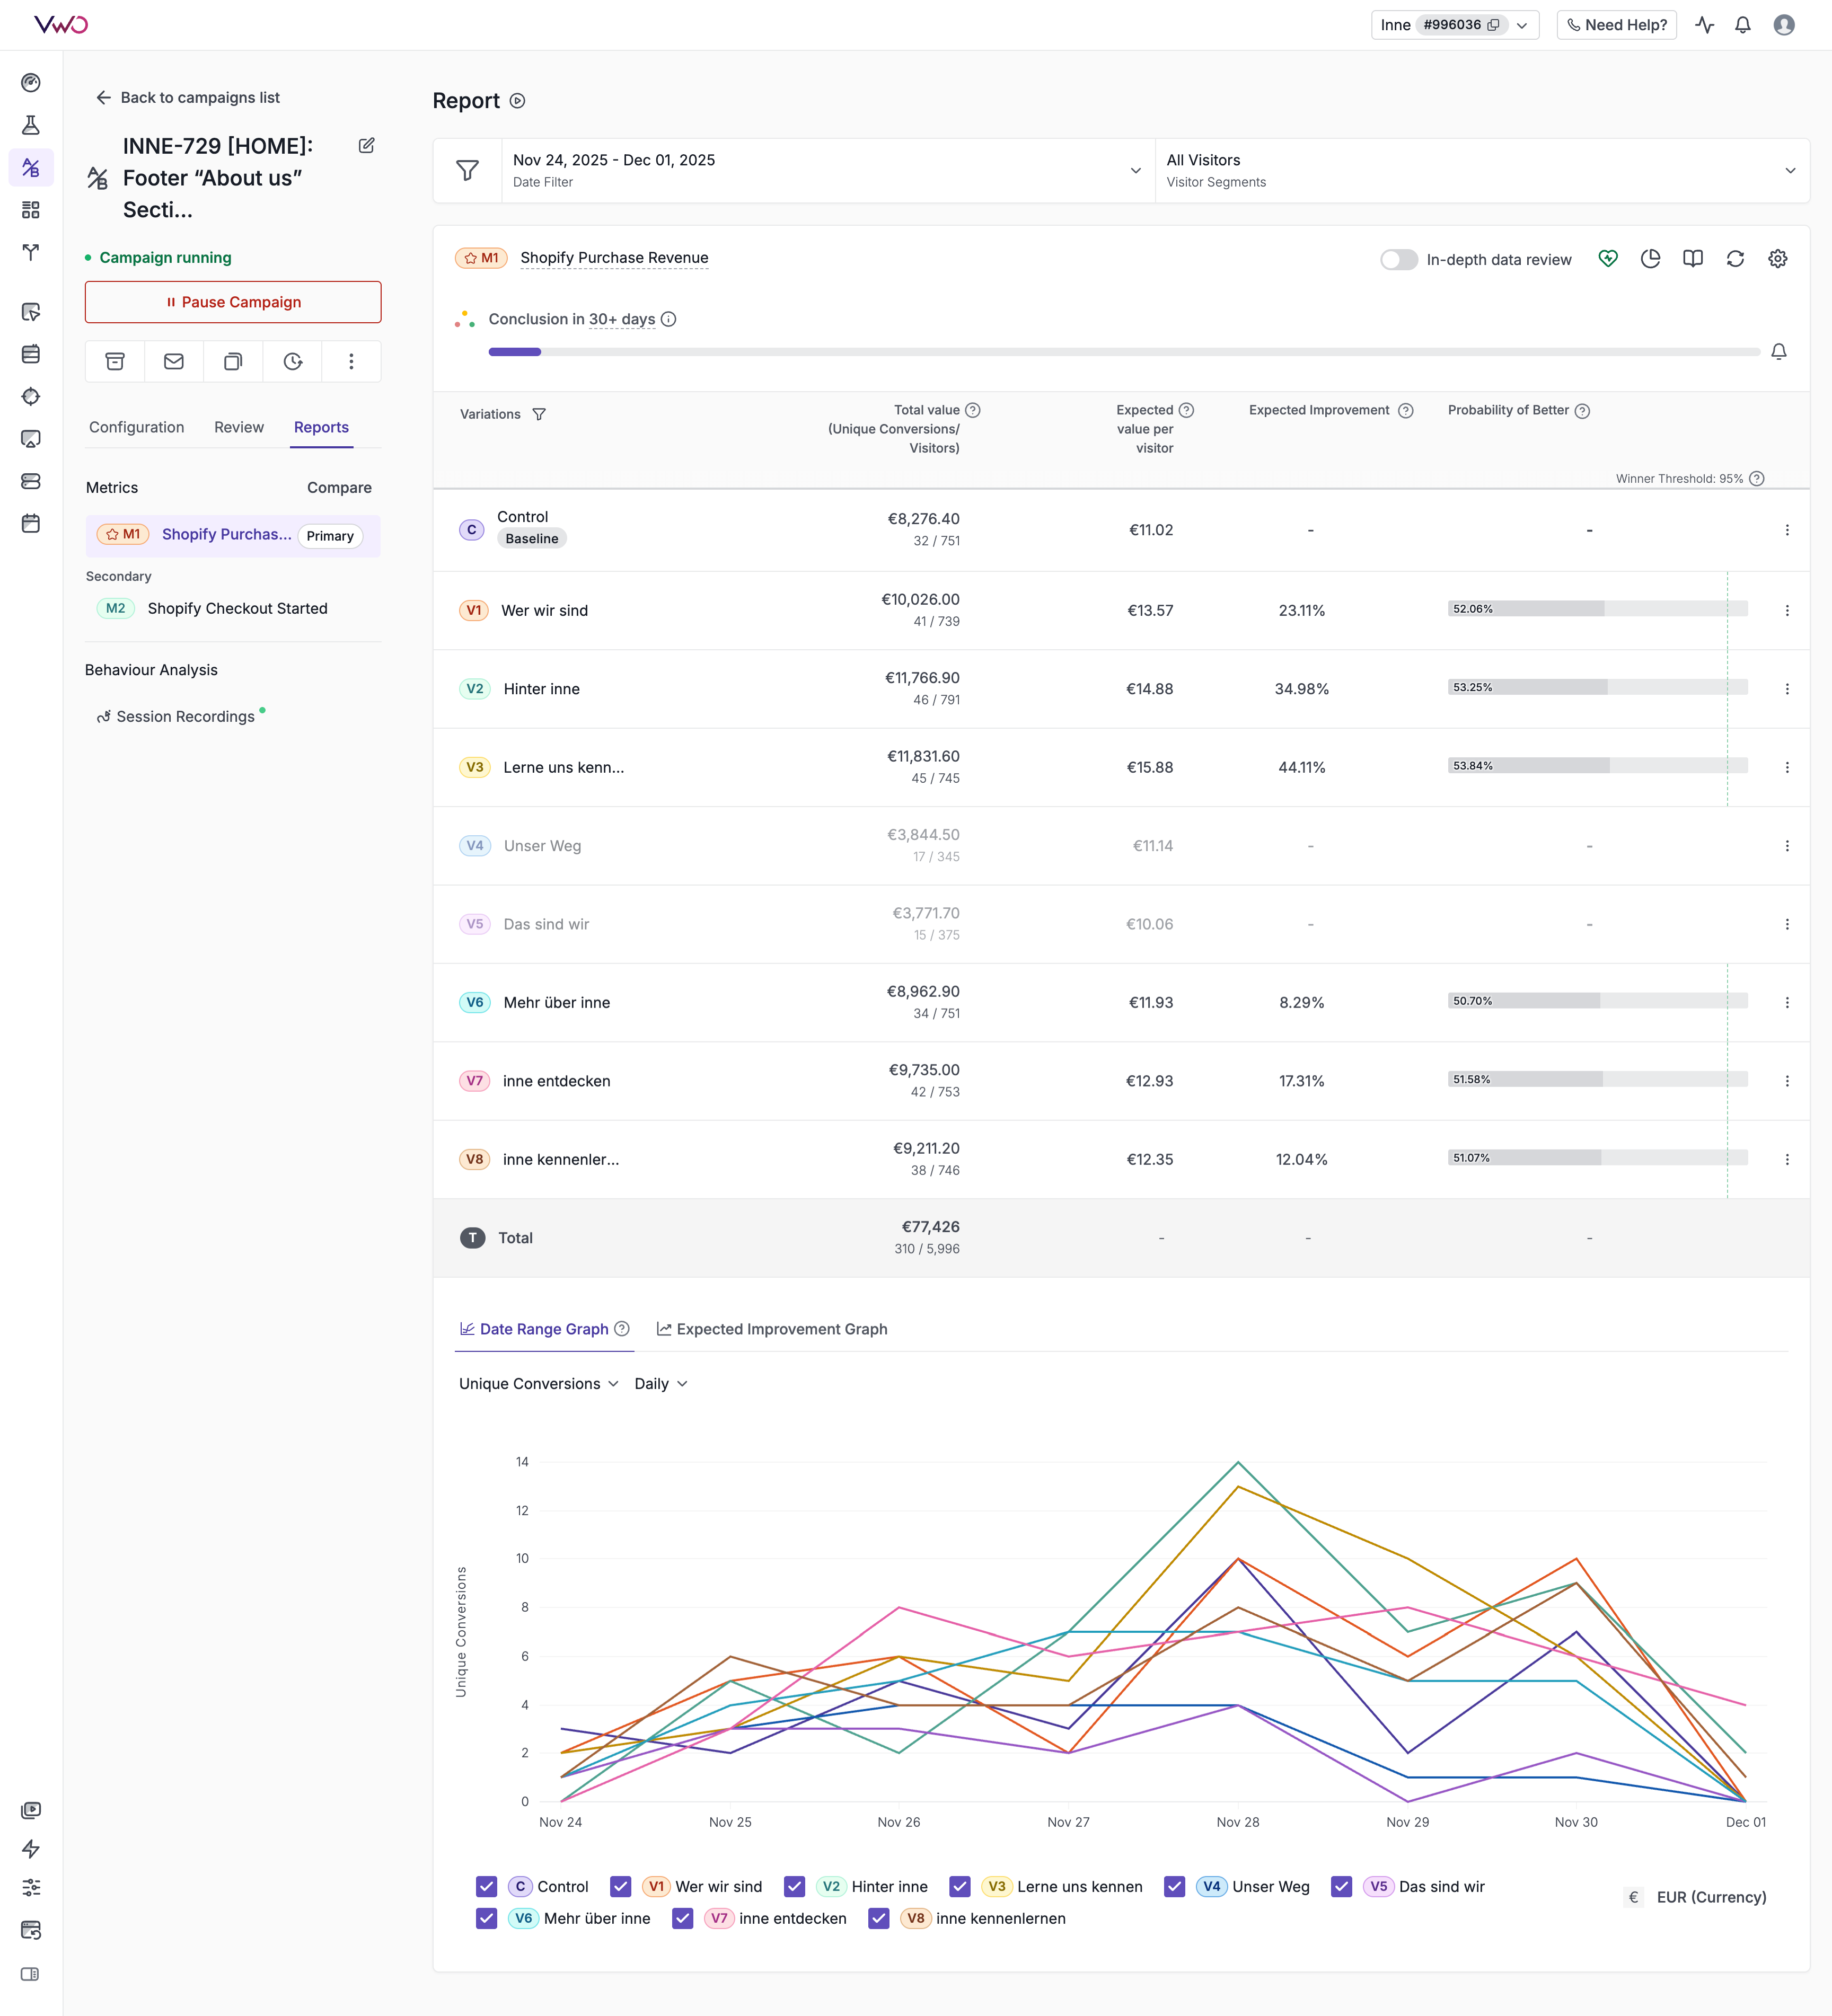Click the clone campaign icon

pyautogui.click(x=233, y=362)
